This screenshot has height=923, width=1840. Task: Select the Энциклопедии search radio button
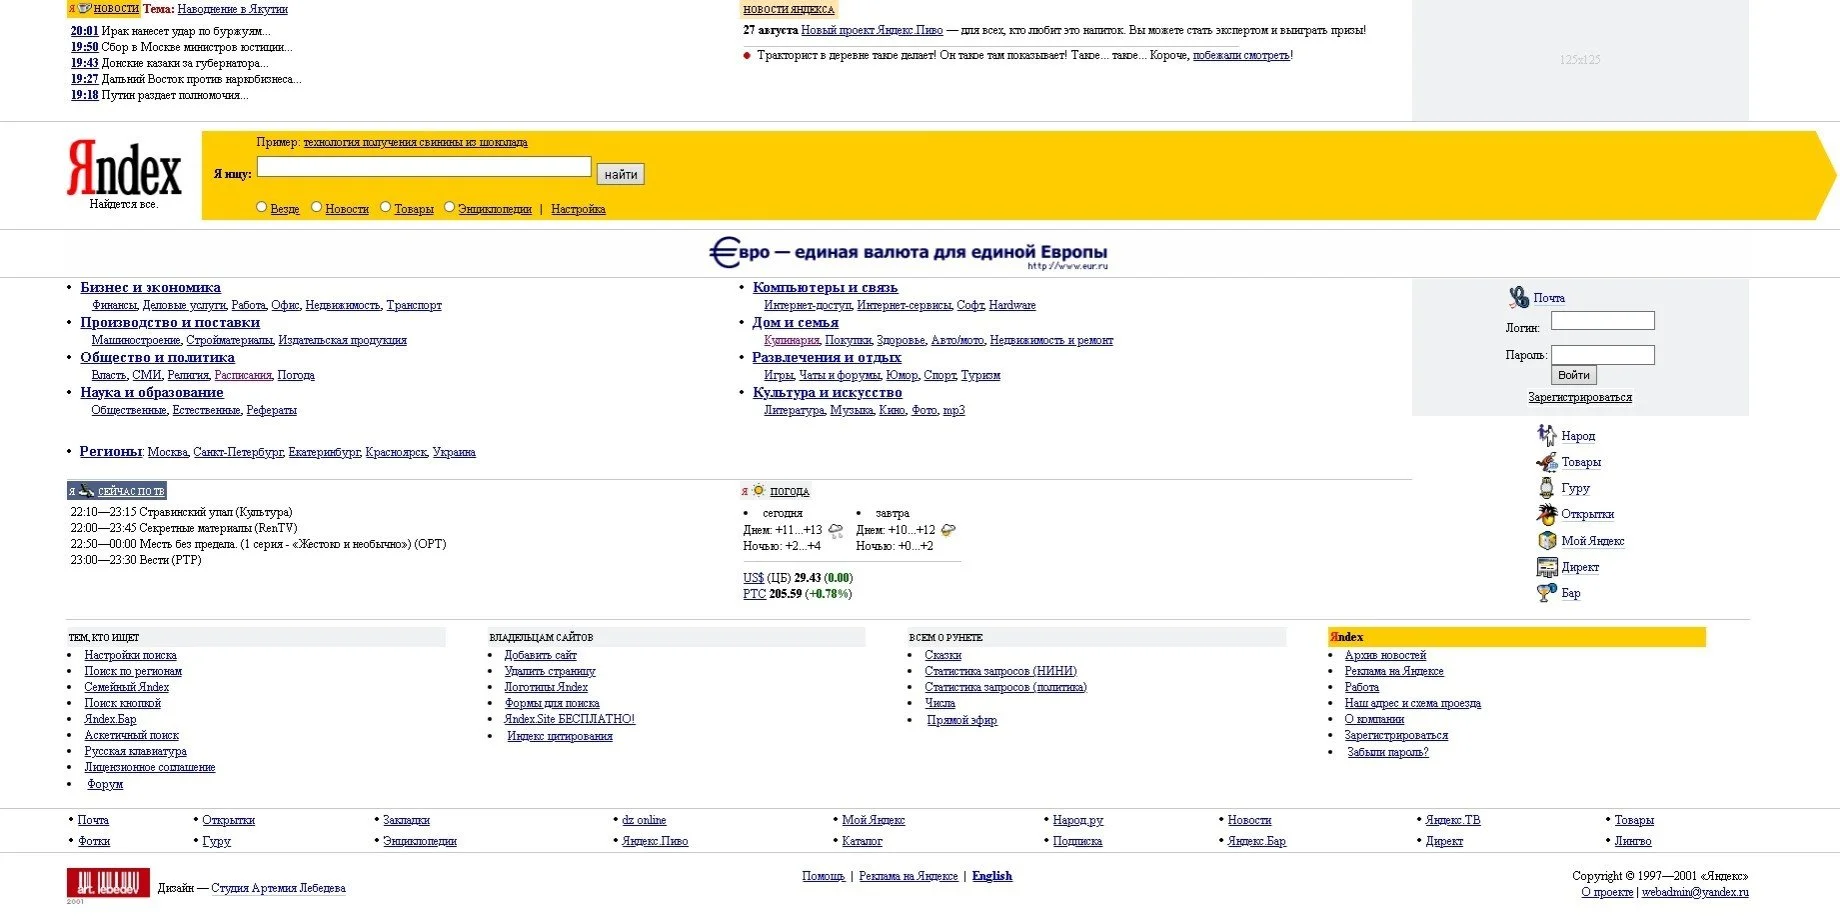(x=449, y=207)
